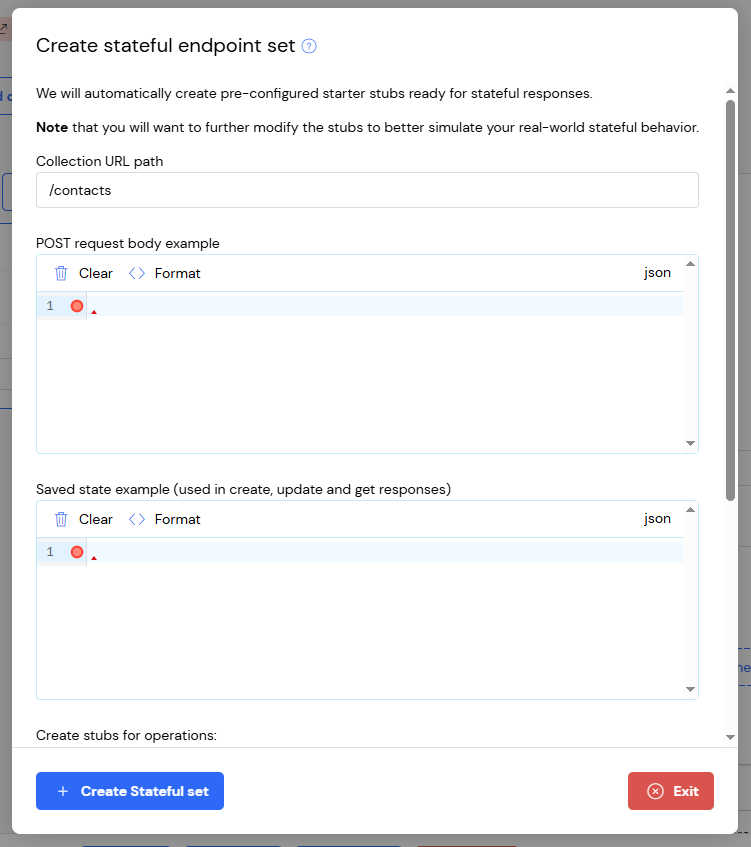Click dialog scrollbar down arrow

tap(730, 737)
